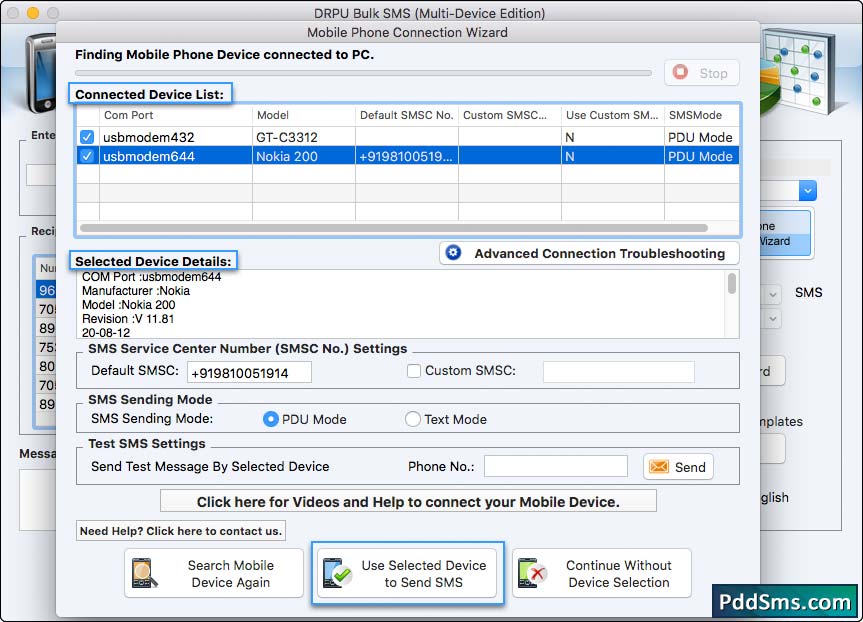
Task: Click the Wizard button in the background window
Action: point(785,233)
